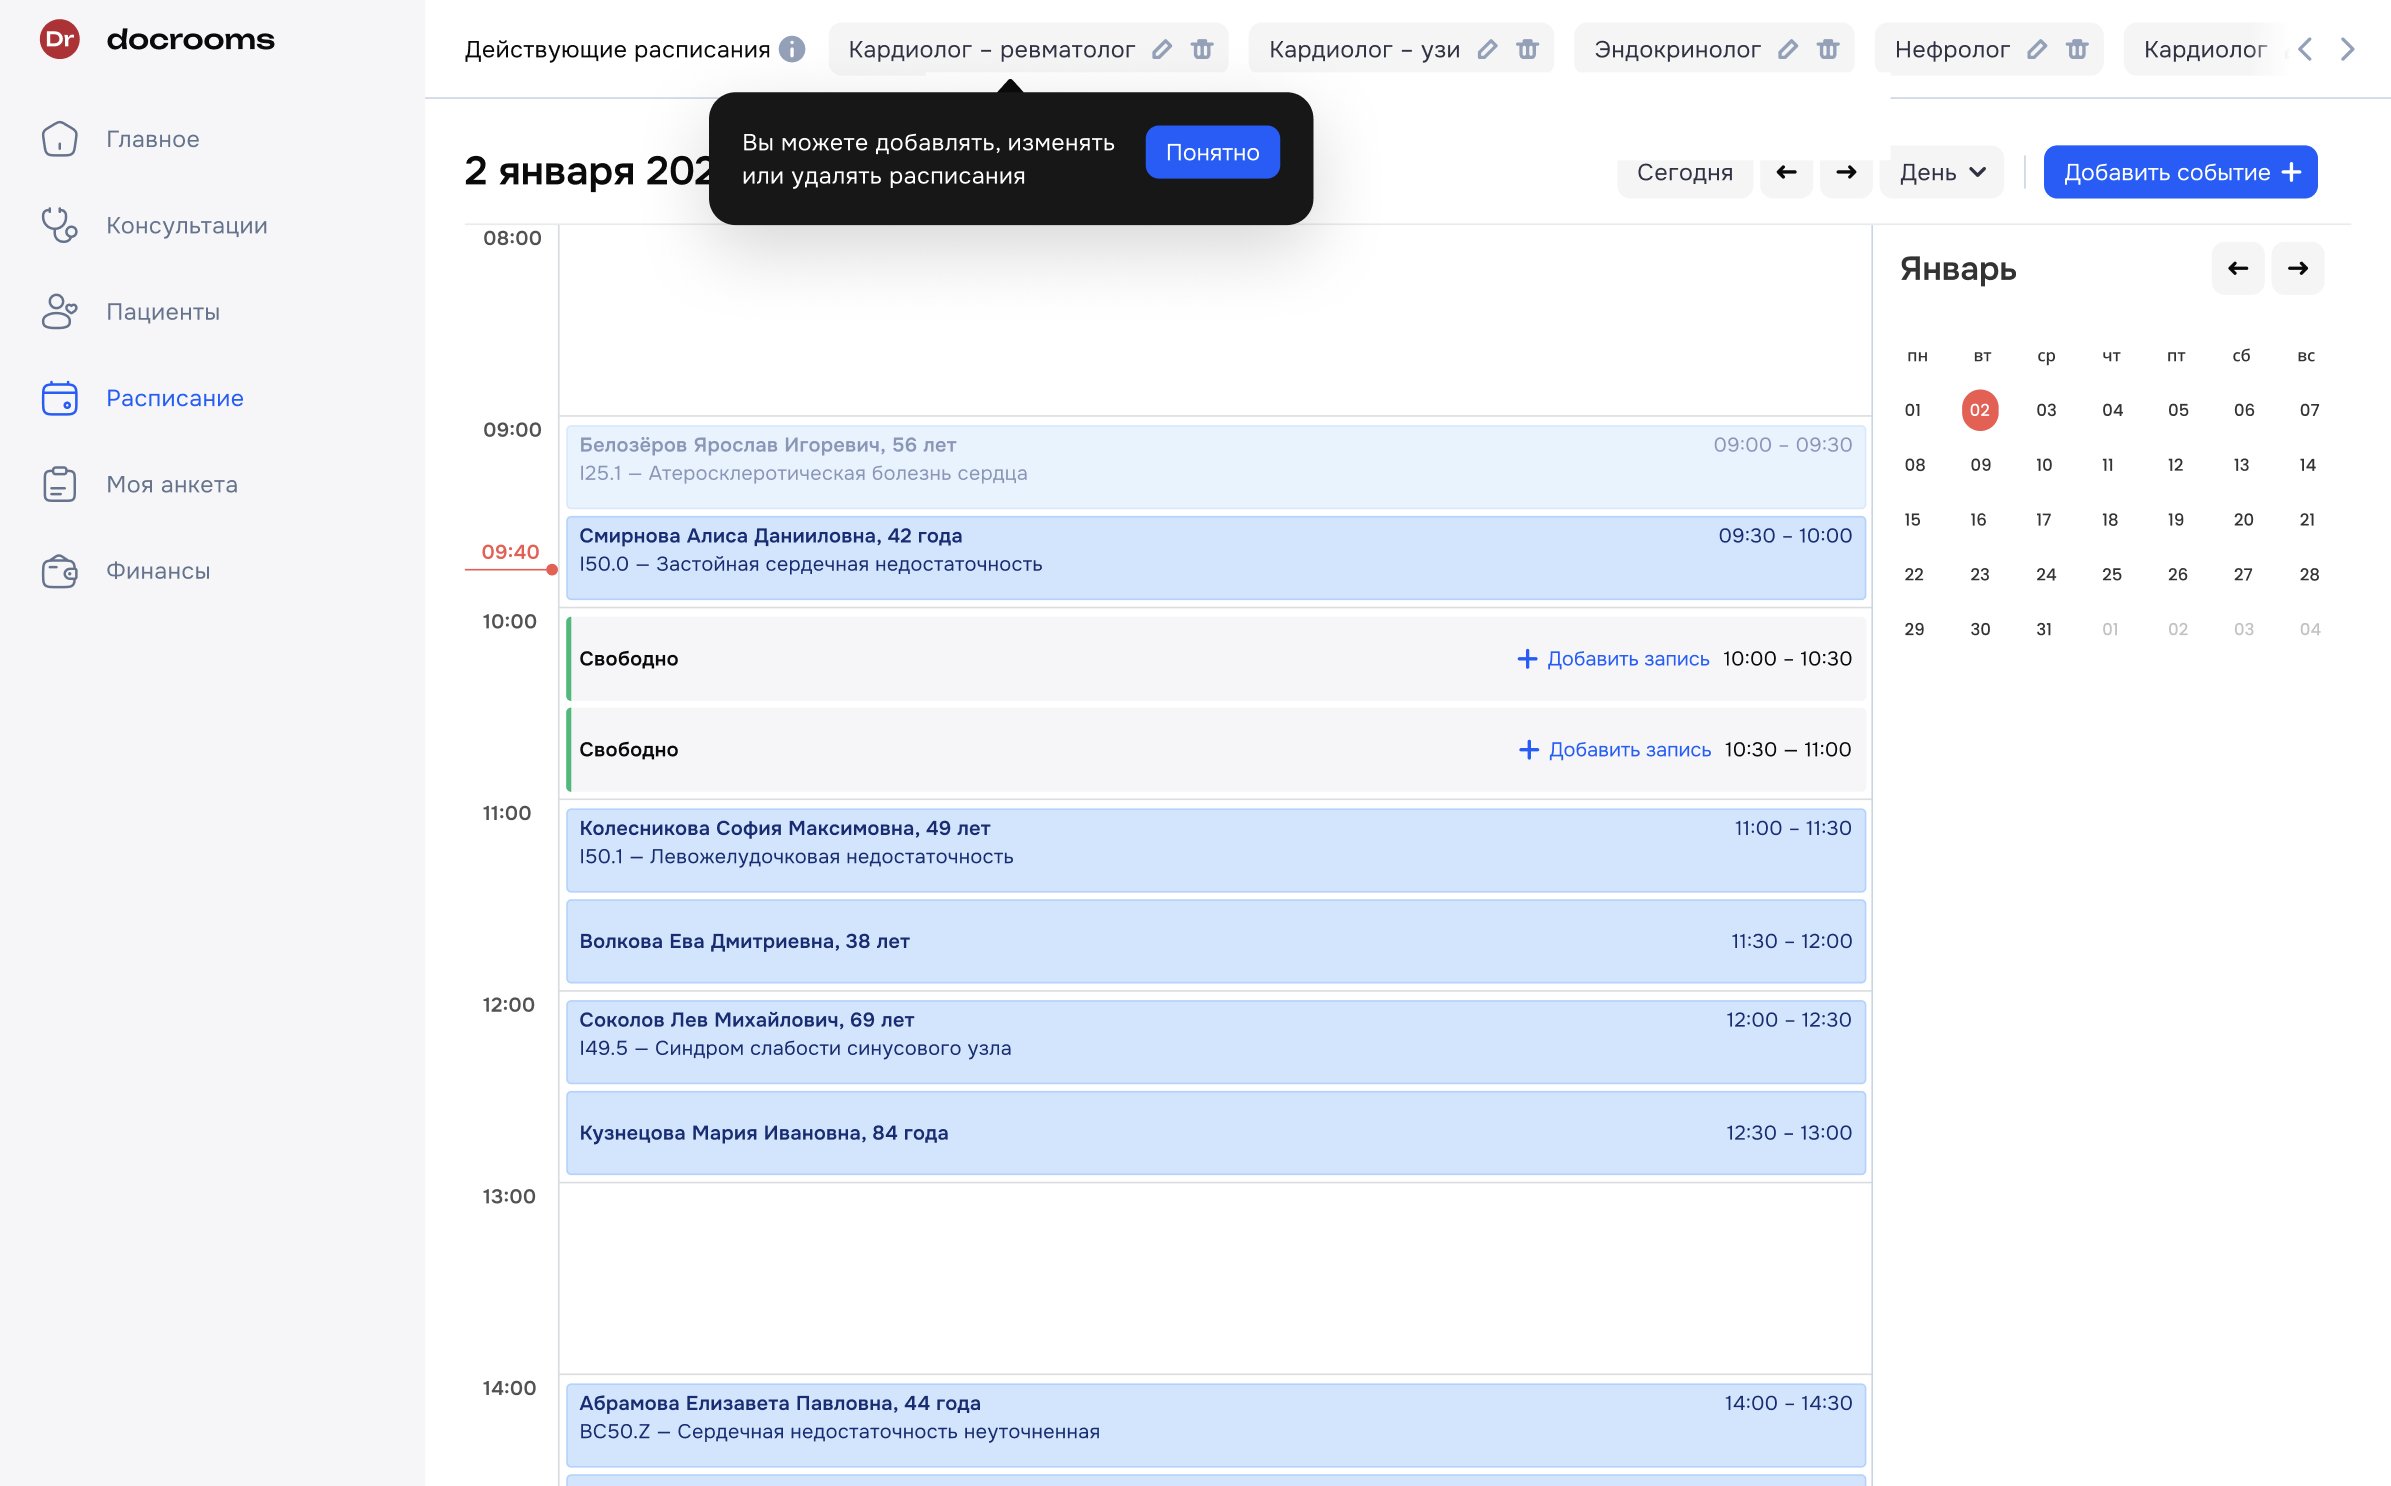Image resolution: width=2391 pixels, height=1486 pixels.
Task: Open Моя анкета page
Action: click(x=139, y=484)
